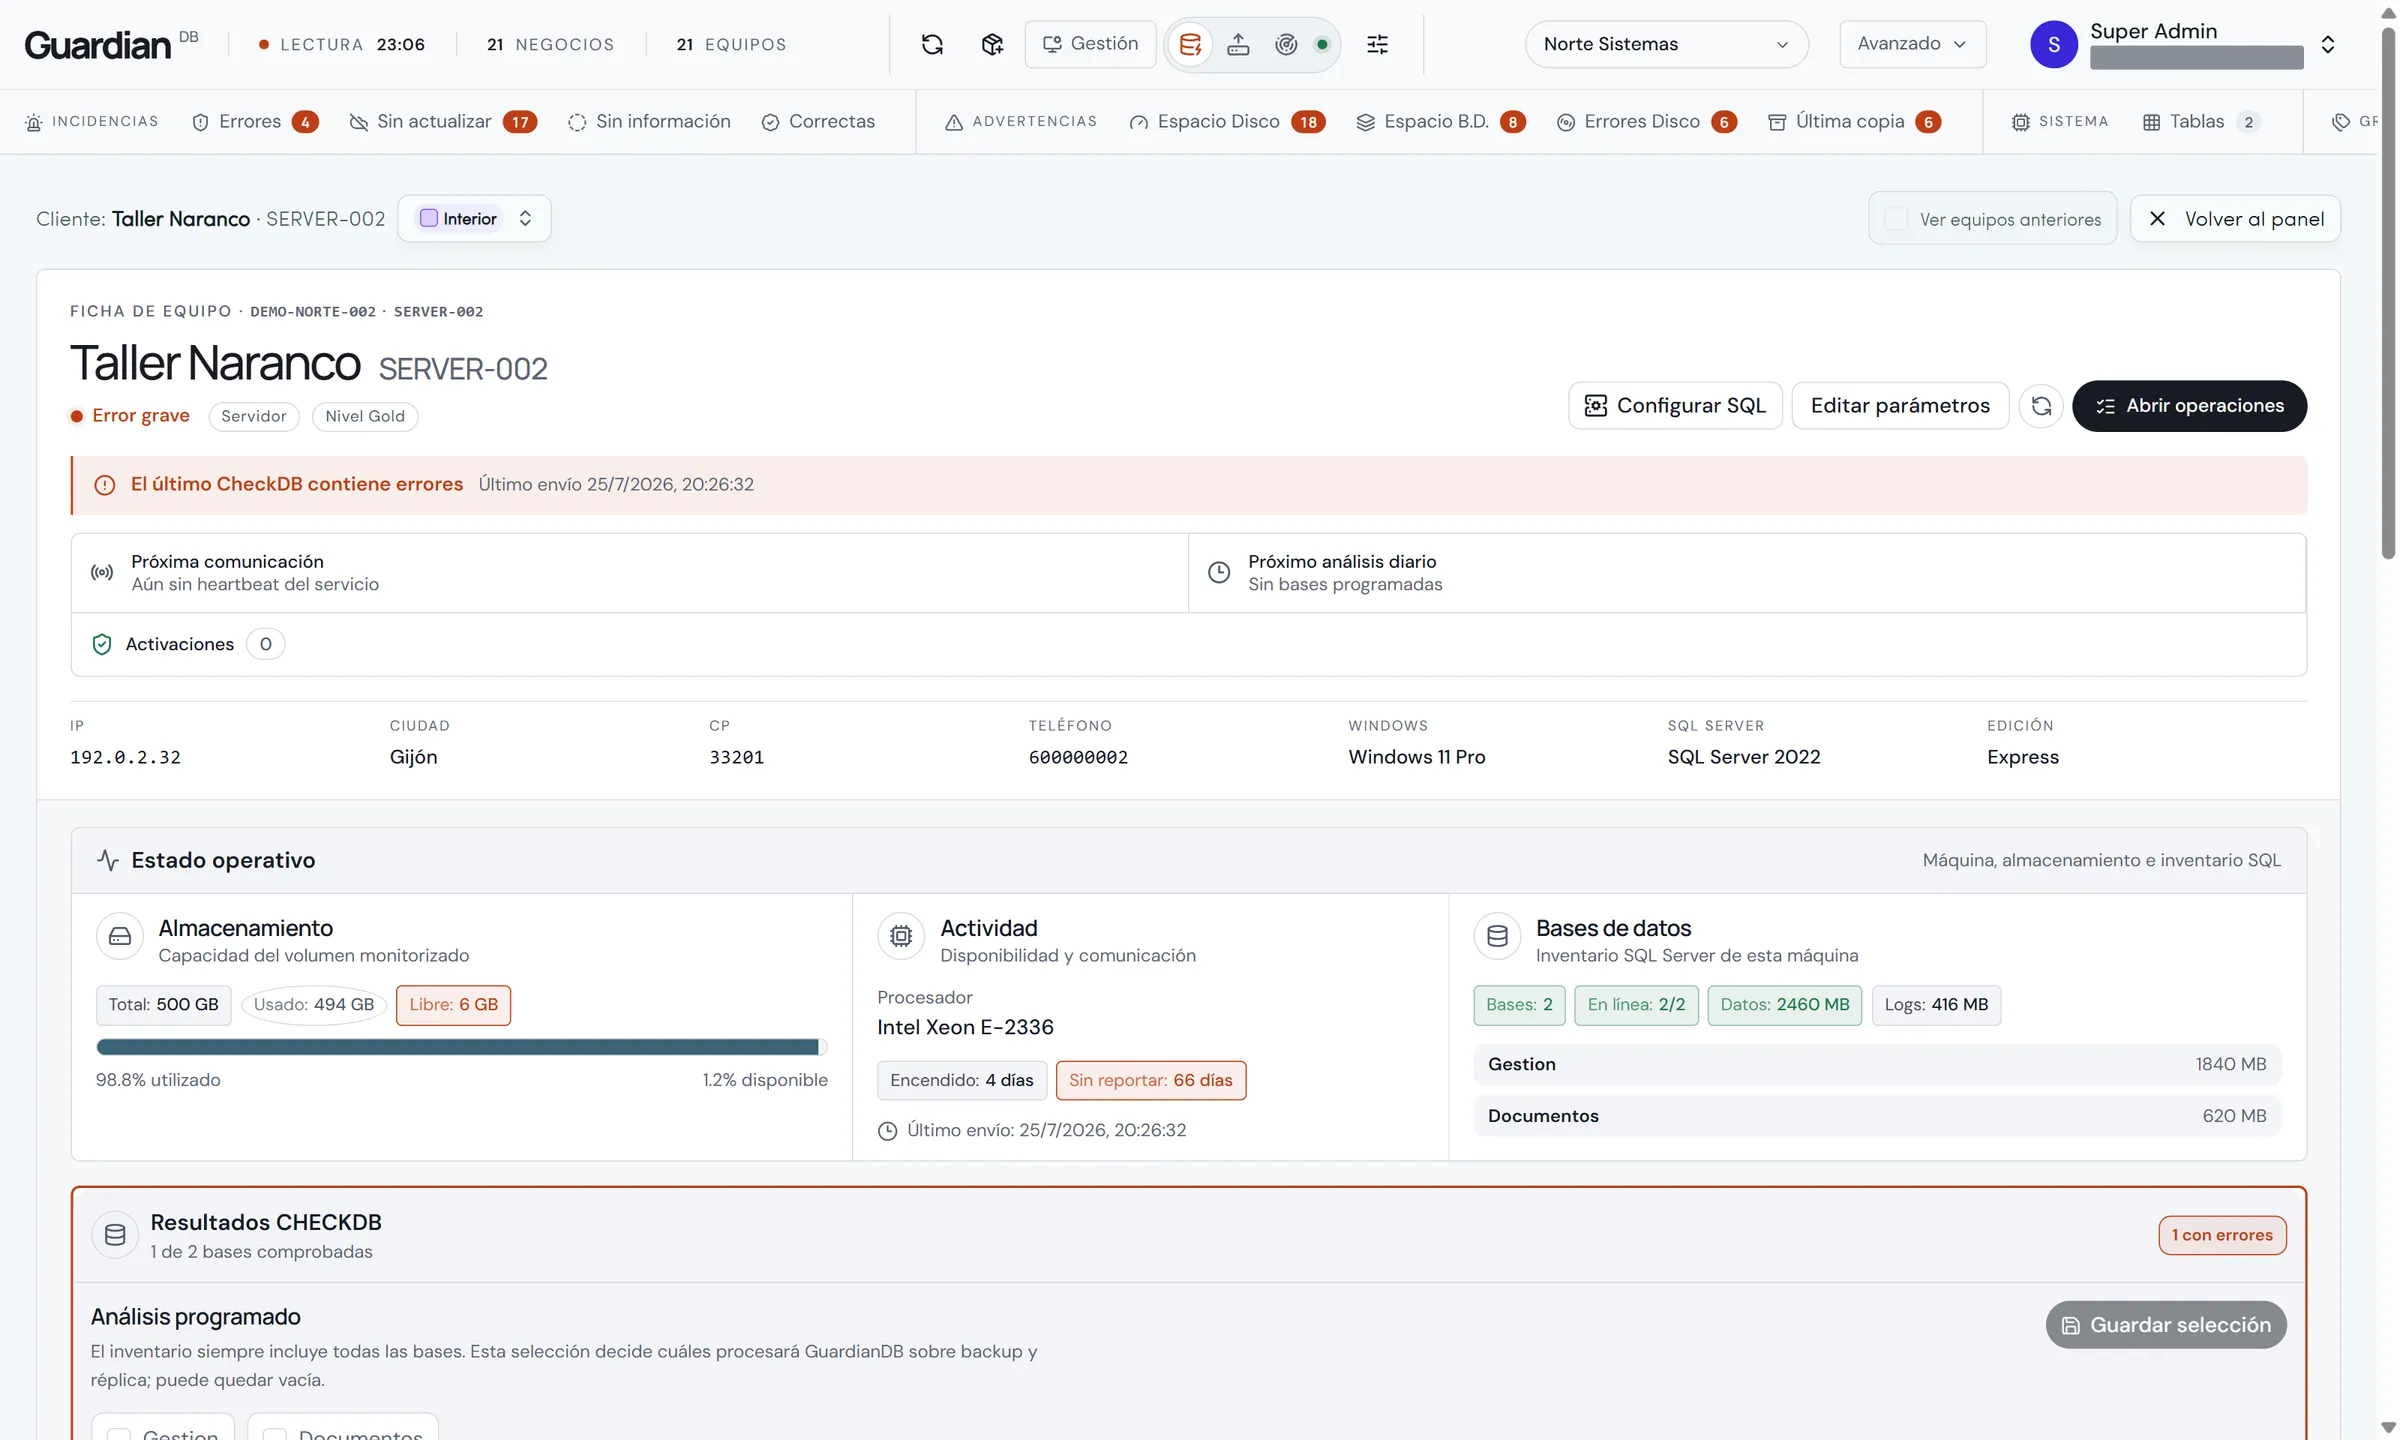The width and height of the screenshot is (2400, 1440).
Task: Expand the Super Admin account menu chevrons
Action: pos(2328,44)
